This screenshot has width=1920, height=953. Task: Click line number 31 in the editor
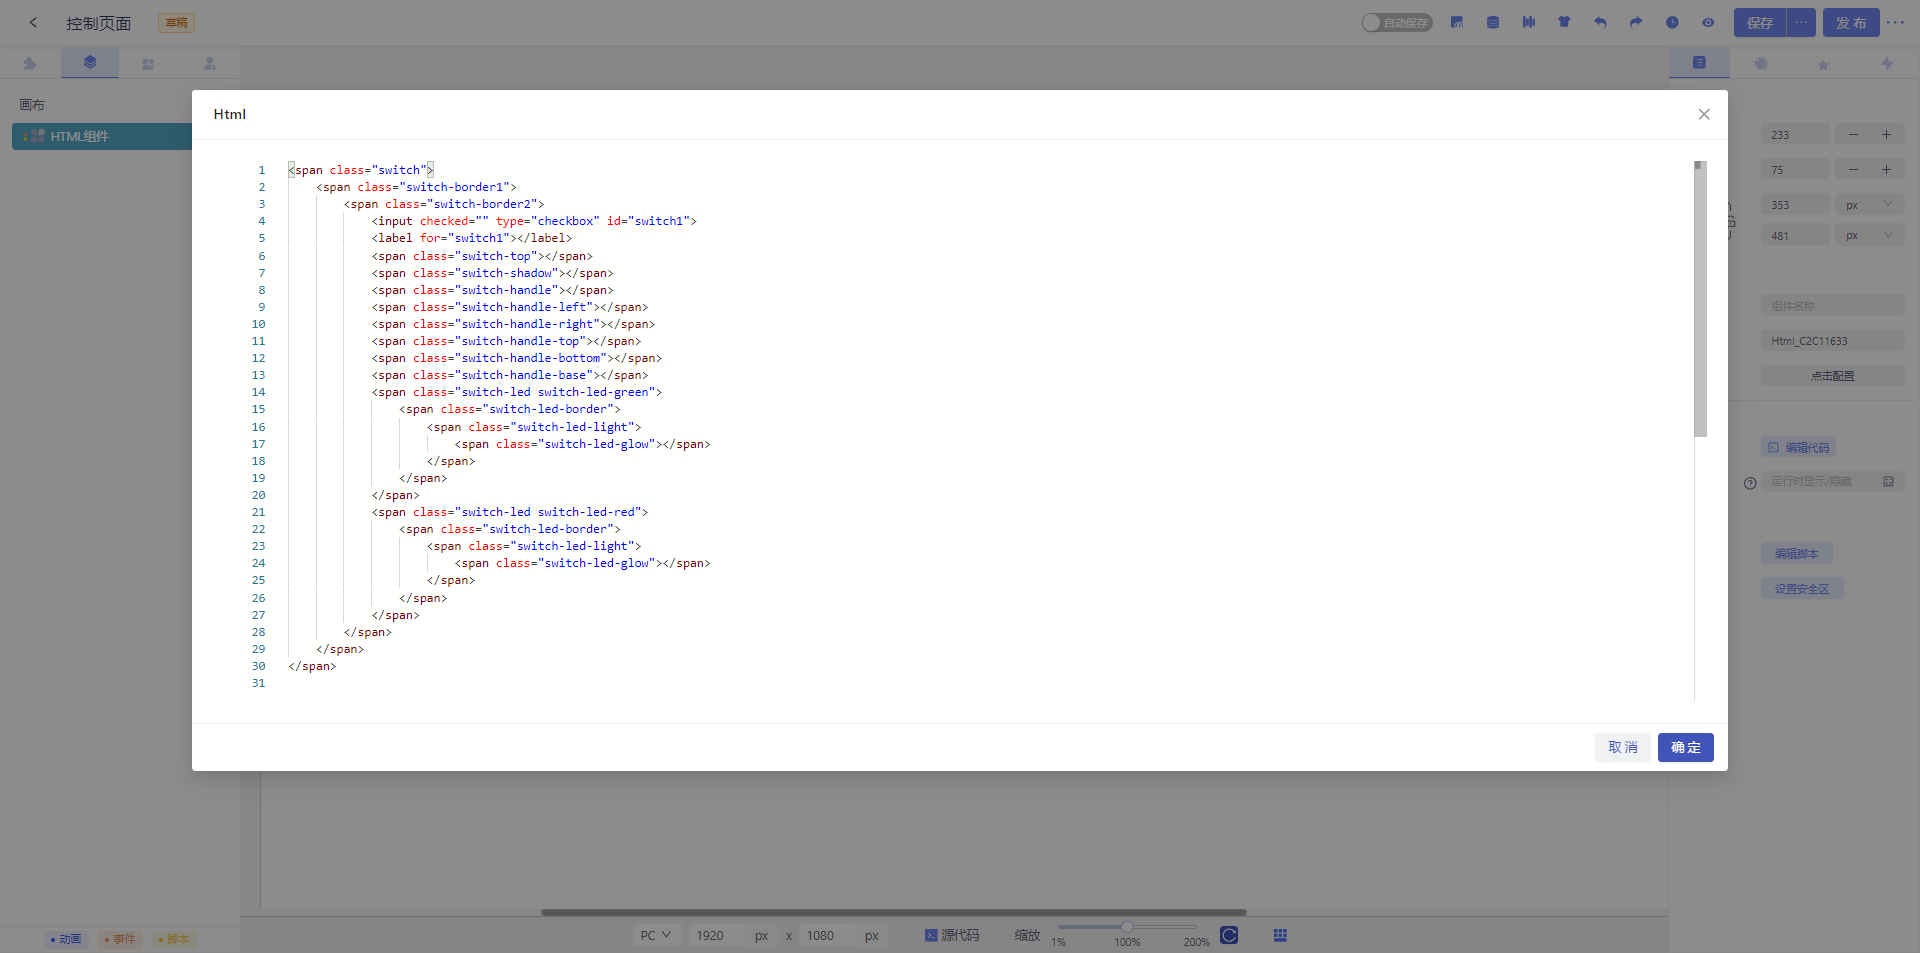pos(259,683)
